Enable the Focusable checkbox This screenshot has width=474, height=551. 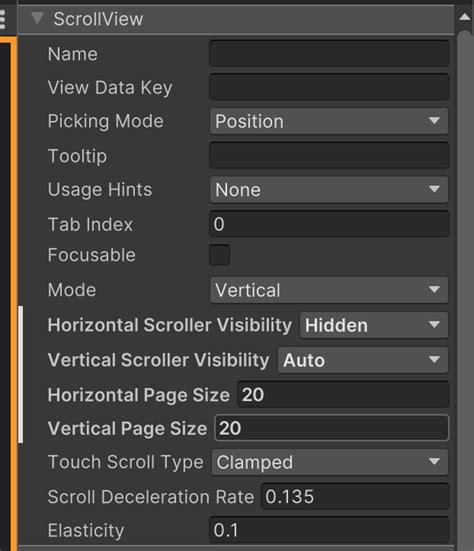point(220,255)
